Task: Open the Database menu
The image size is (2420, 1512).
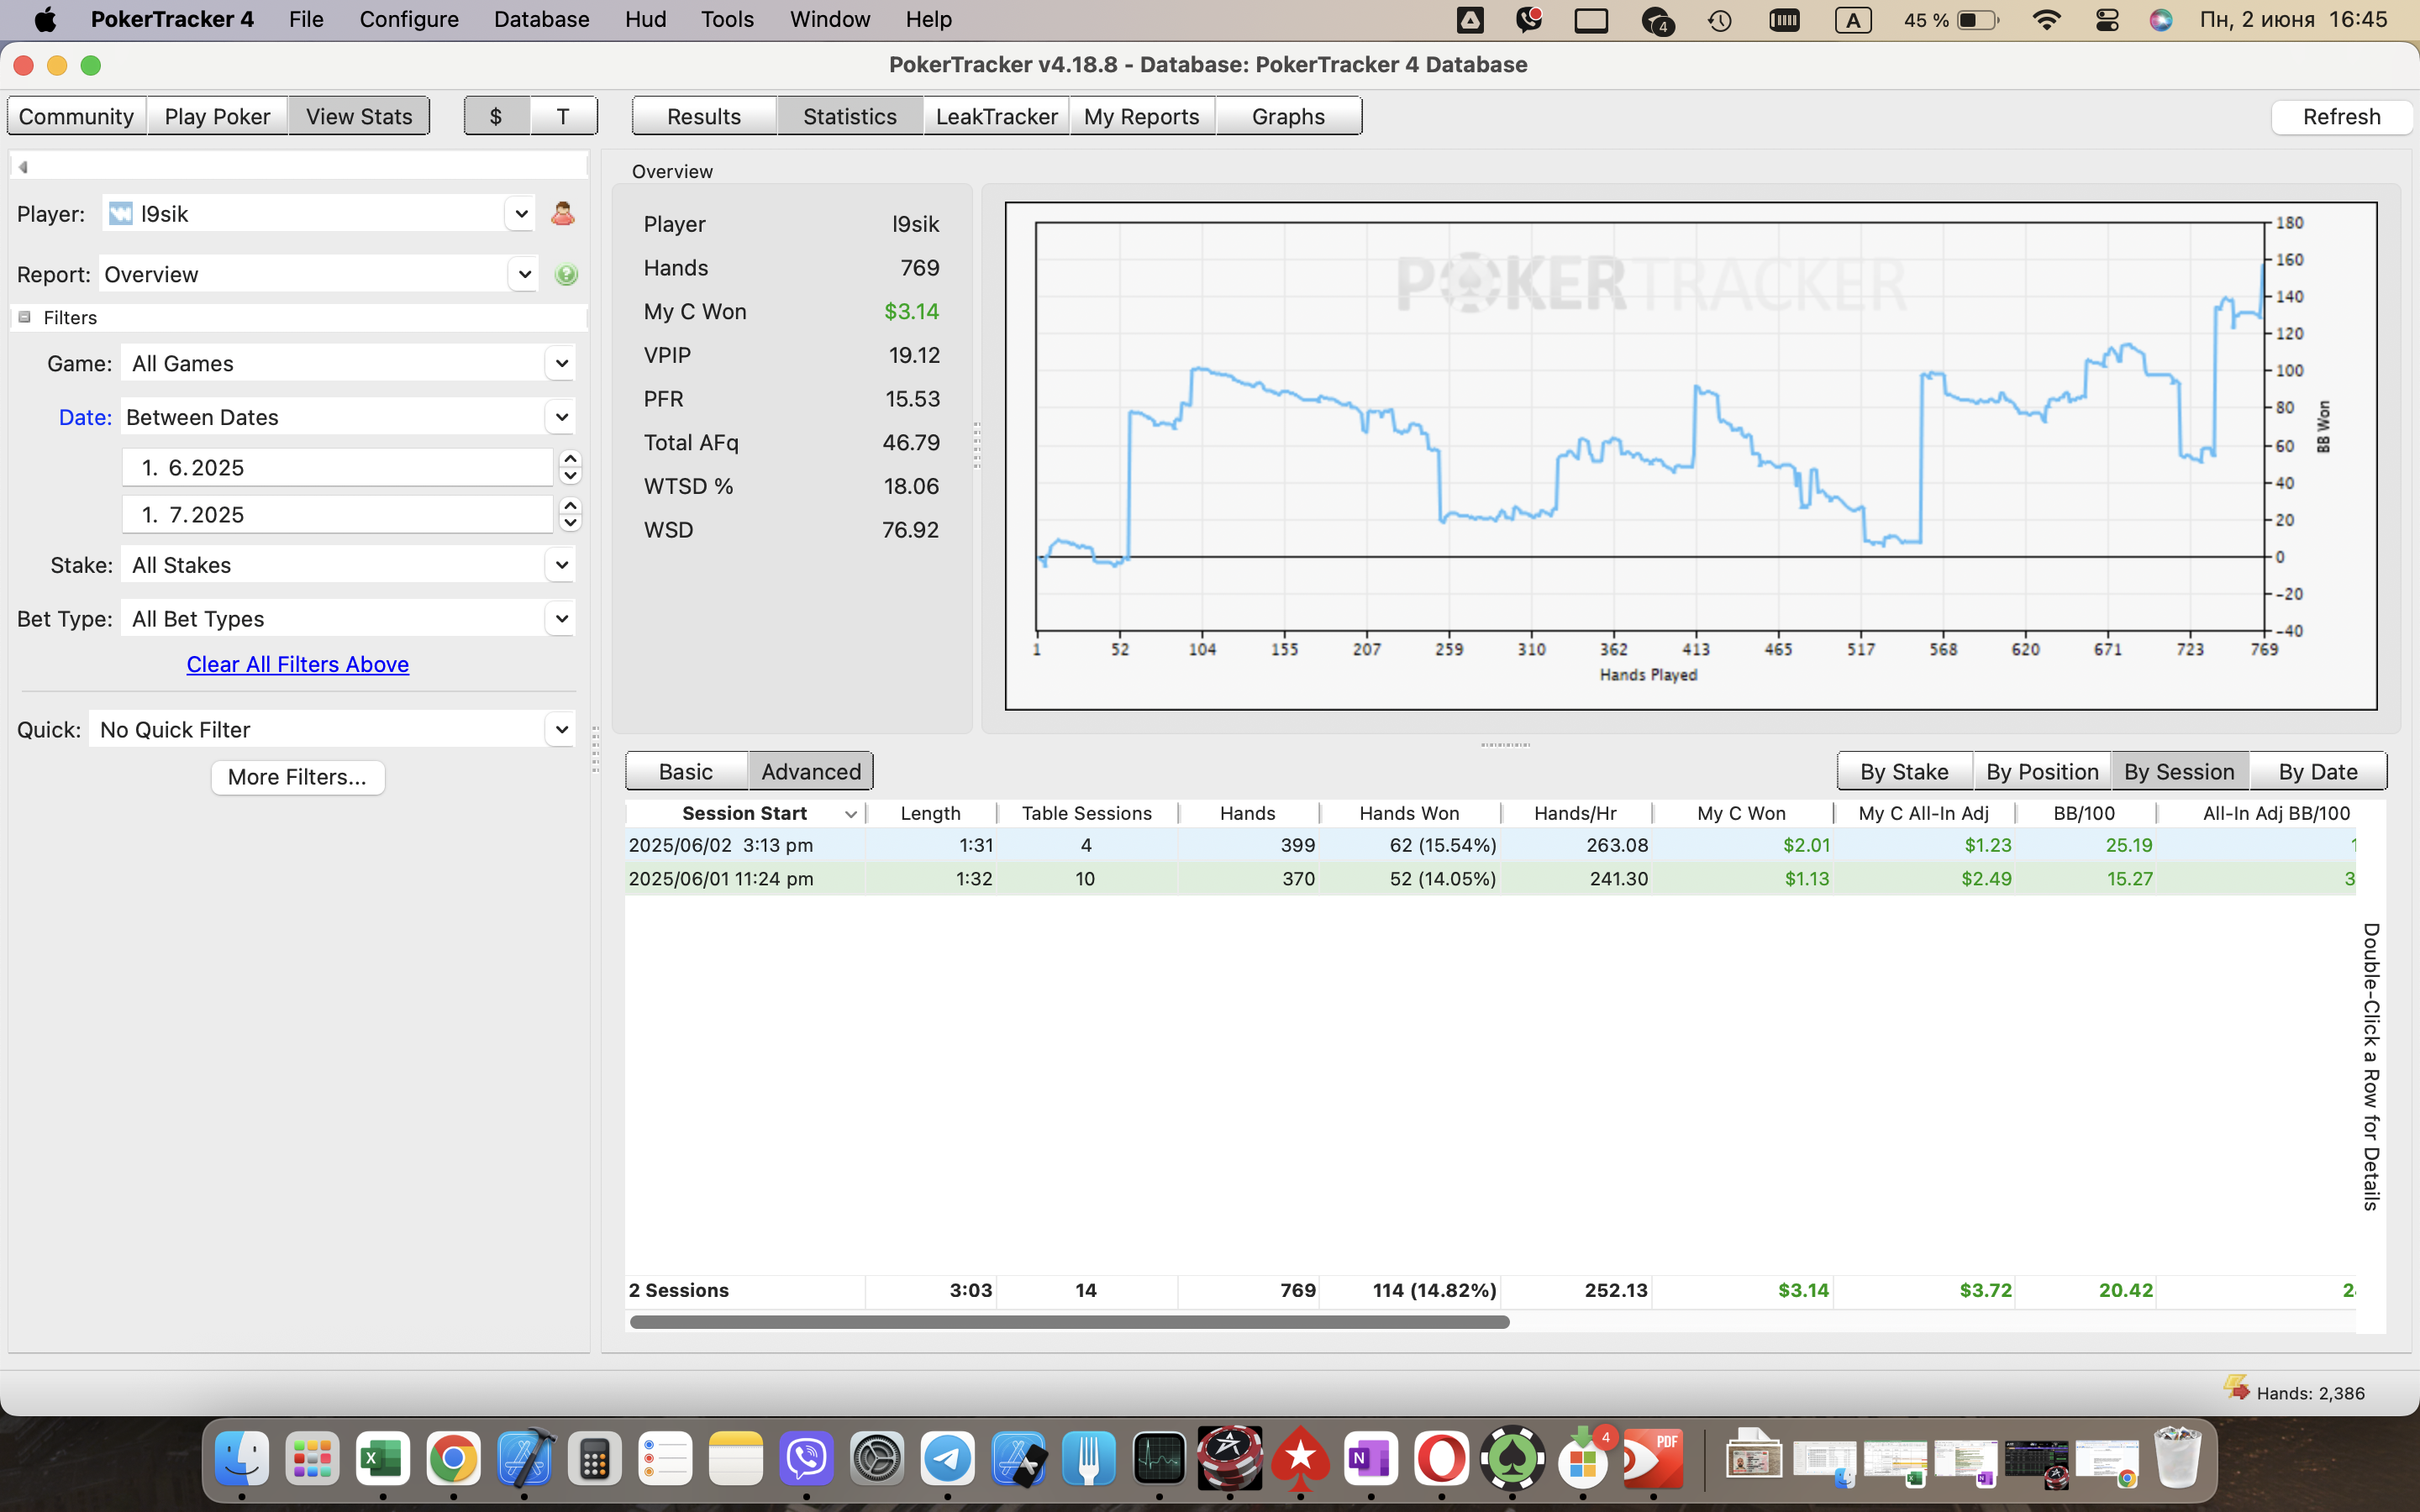Action: (541, 20)
